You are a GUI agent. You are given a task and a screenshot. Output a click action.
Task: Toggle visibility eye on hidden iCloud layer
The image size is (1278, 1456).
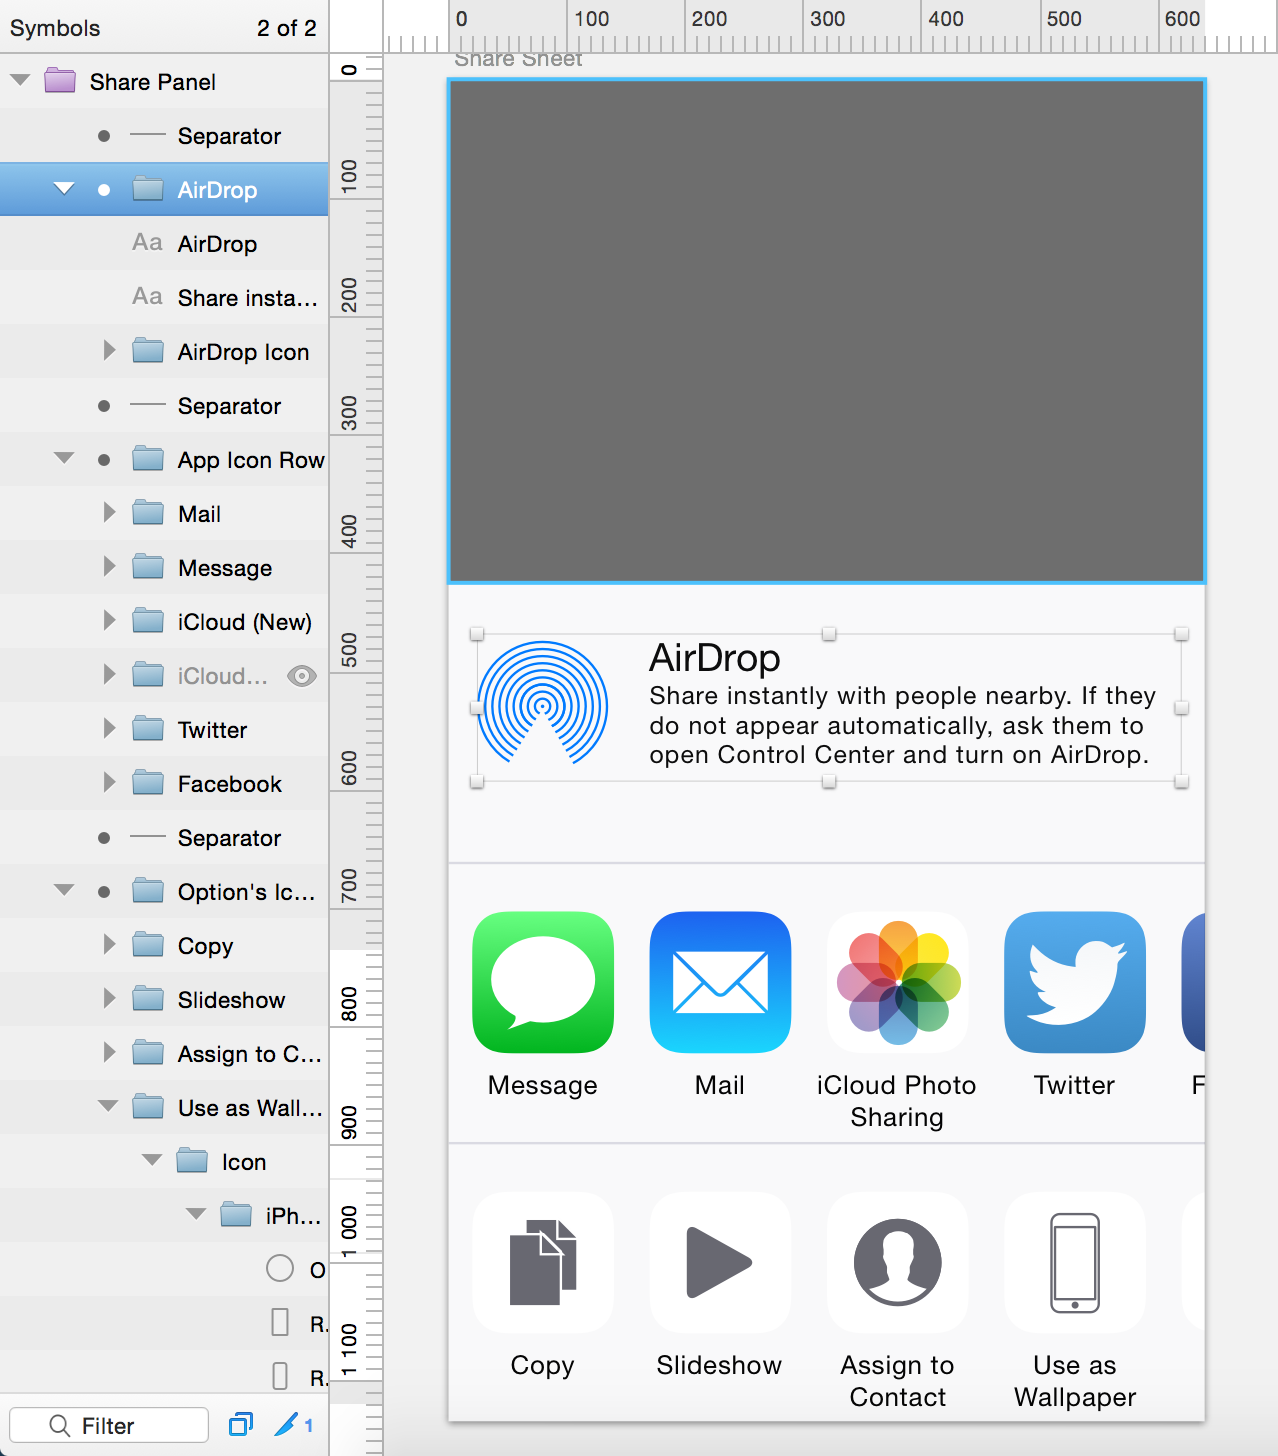point(302,676)
